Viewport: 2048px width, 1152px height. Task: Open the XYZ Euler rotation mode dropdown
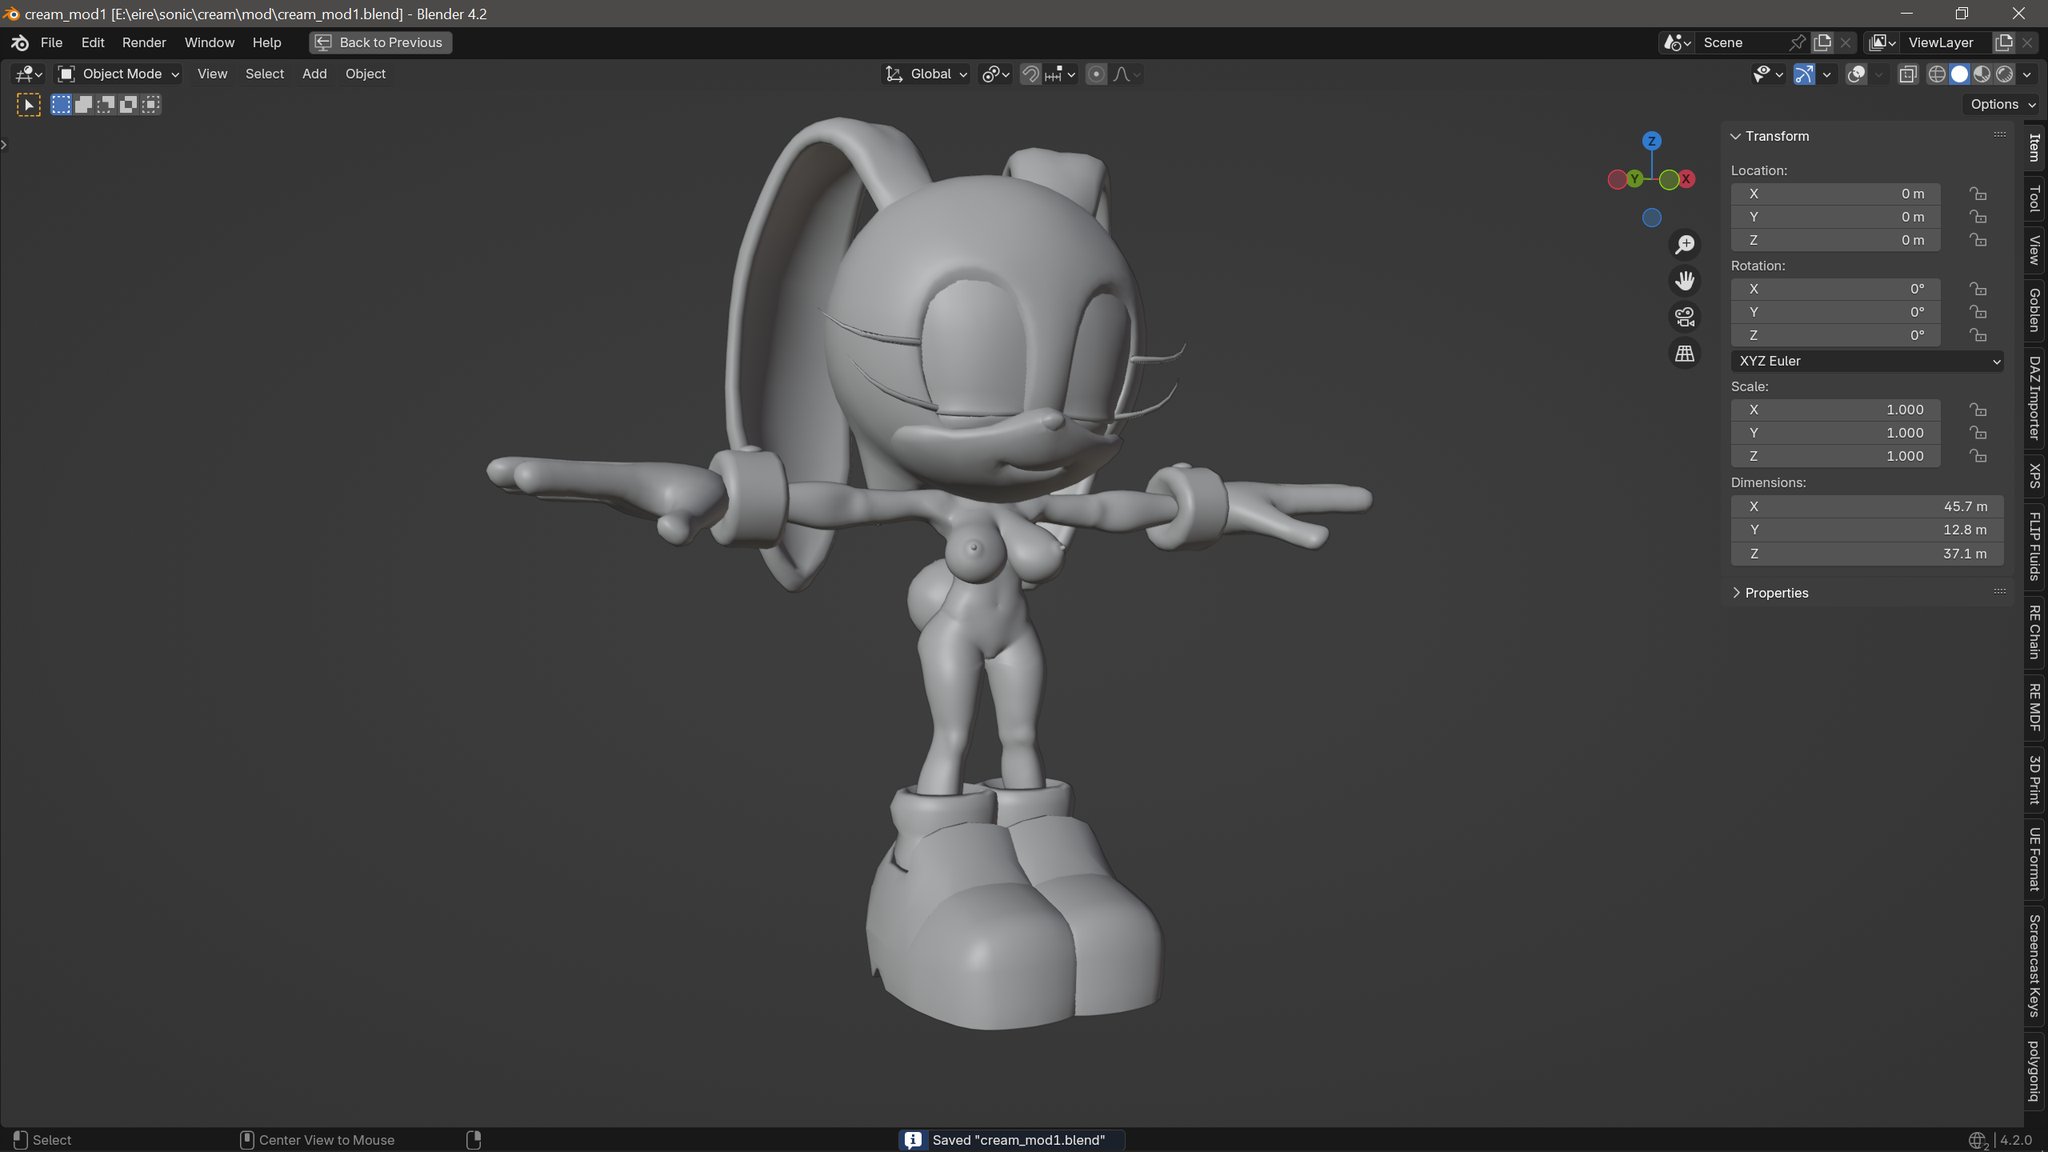point(1867,361)
